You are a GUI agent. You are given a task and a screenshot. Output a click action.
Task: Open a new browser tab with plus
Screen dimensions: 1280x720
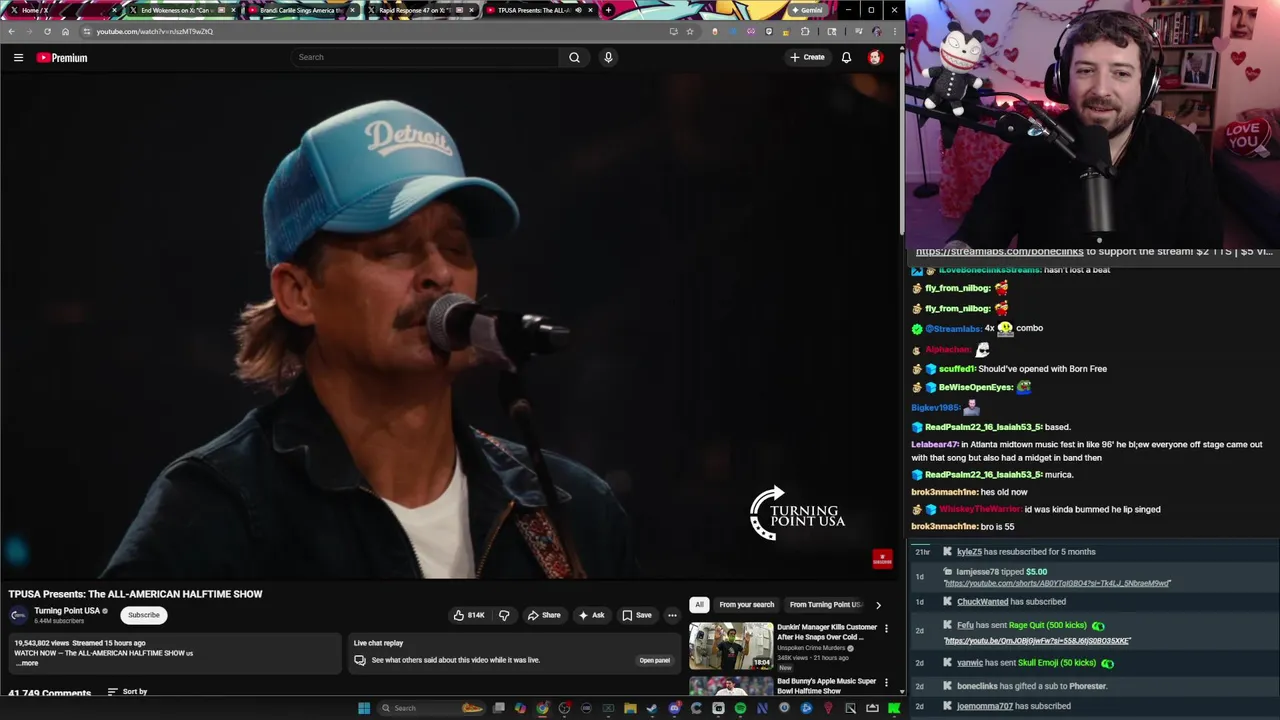tap(608, 10)
